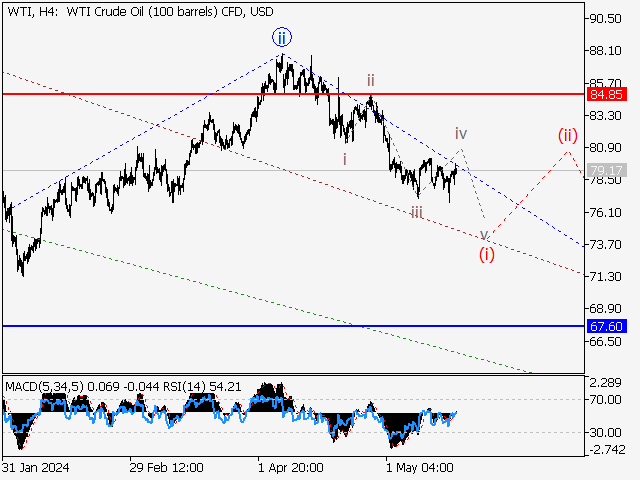Click the gray 'v' wave label

(x=484, y=235)
